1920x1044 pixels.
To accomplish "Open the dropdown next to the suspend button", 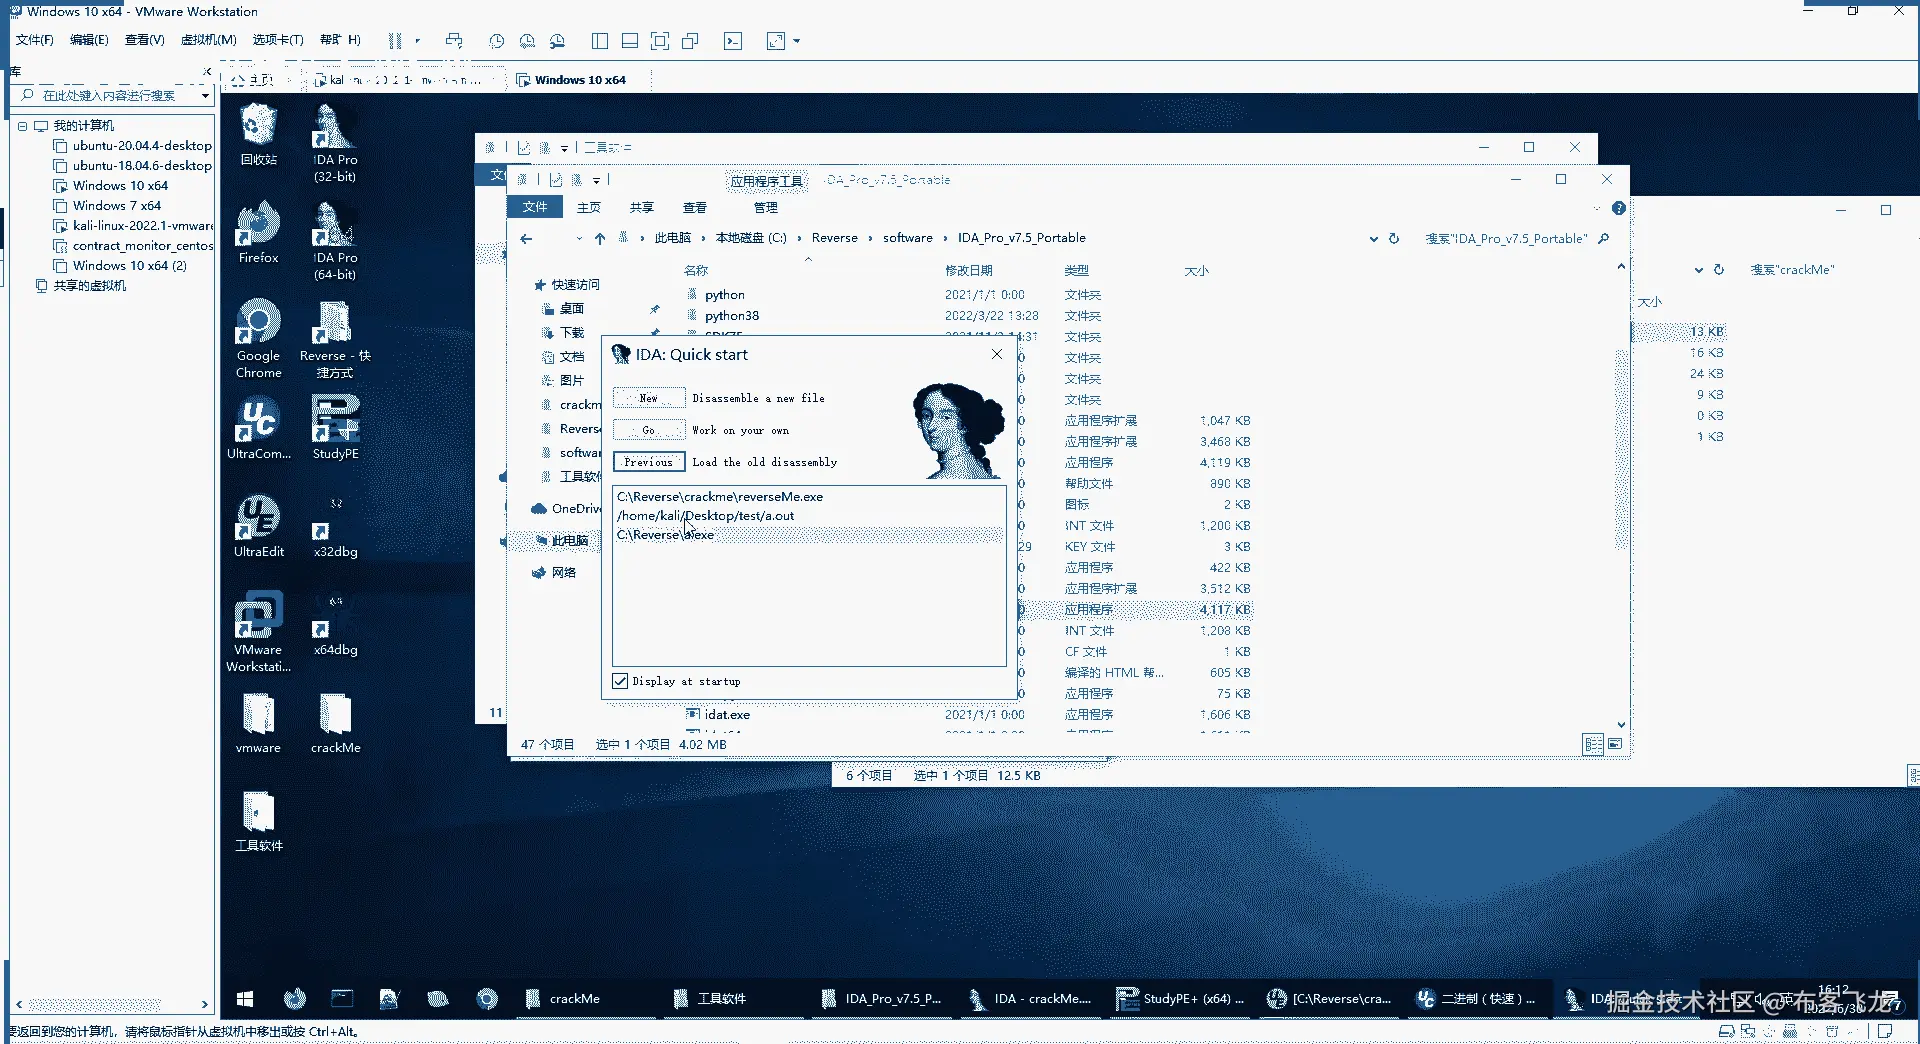I will [417, 41].
